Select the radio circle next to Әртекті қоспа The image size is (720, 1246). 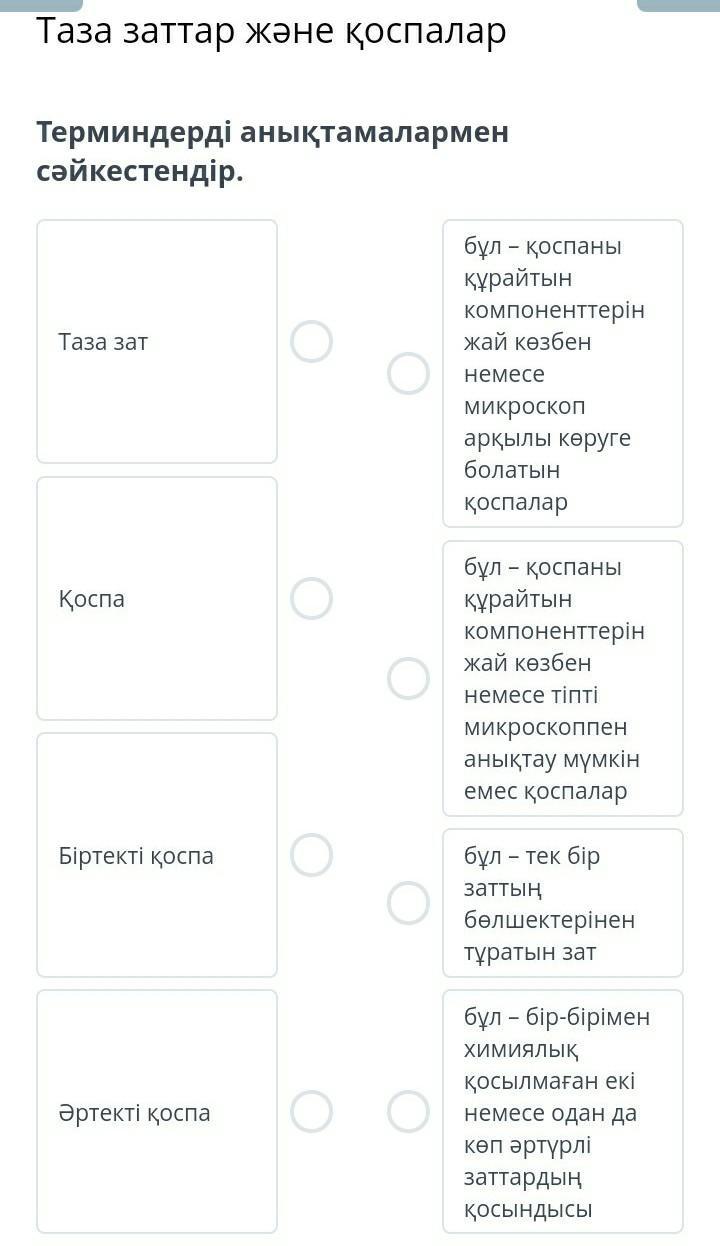coord(311,1111)
